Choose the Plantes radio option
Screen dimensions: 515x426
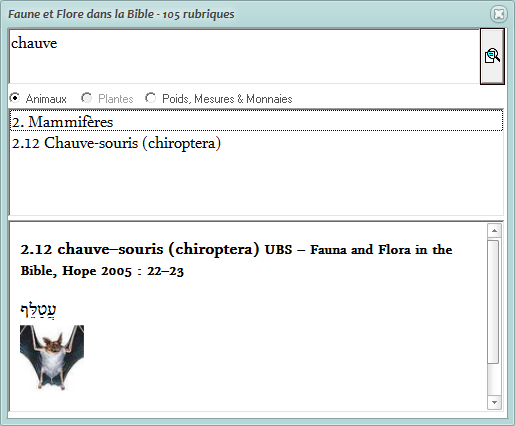click(x=87, y=98)
